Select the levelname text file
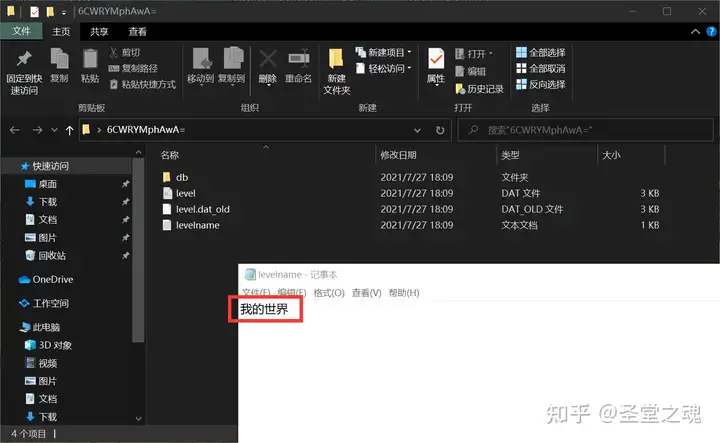Screen dimensions: 720x443 pos(197,225)
